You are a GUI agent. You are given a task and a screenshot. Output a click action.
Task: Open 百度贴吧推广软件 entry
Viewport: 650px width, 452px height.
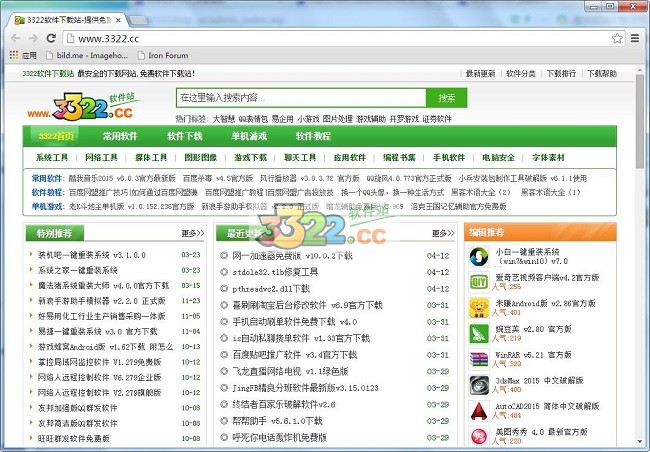coord(295,355)
